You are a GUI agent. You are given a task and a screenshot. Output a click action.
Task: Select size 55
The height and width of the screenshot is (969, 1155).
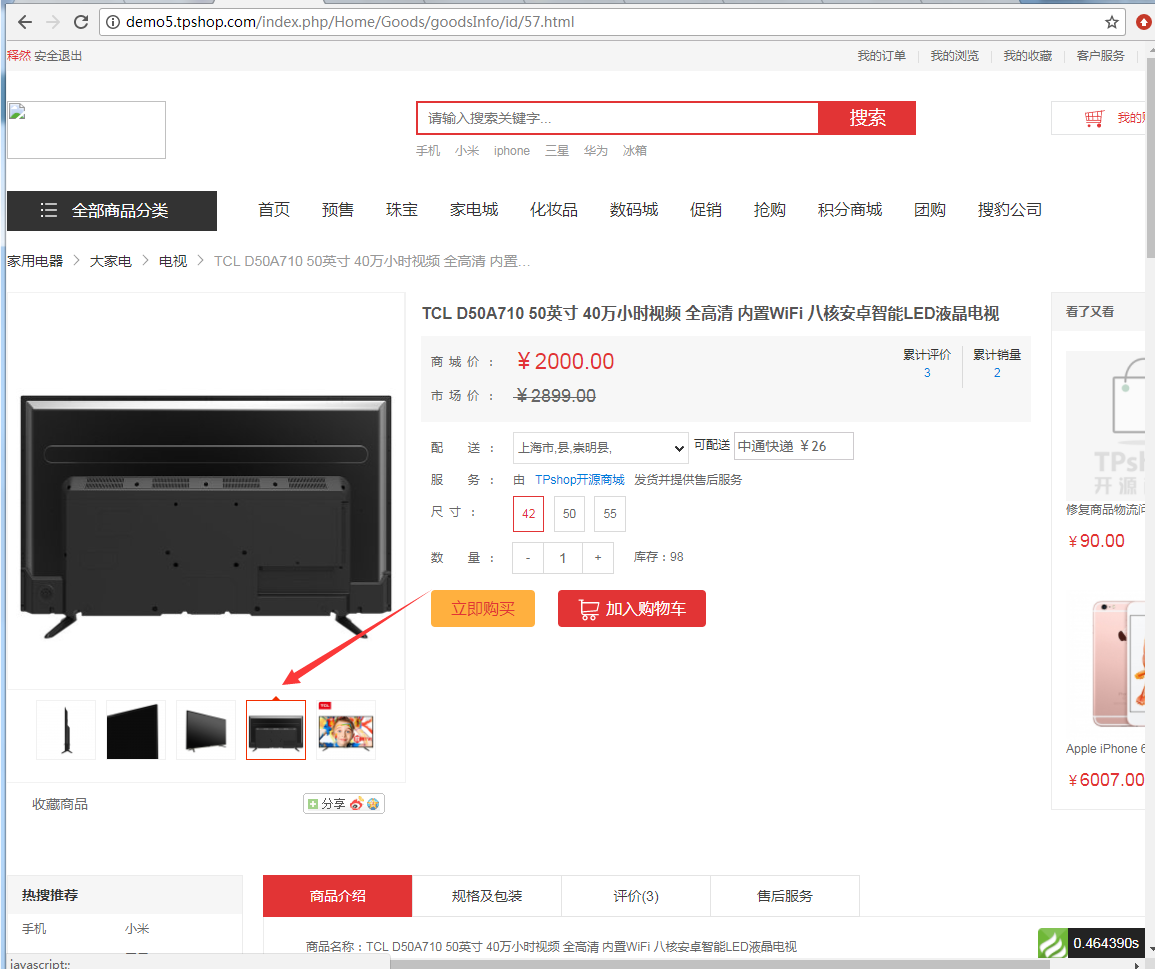610,514
